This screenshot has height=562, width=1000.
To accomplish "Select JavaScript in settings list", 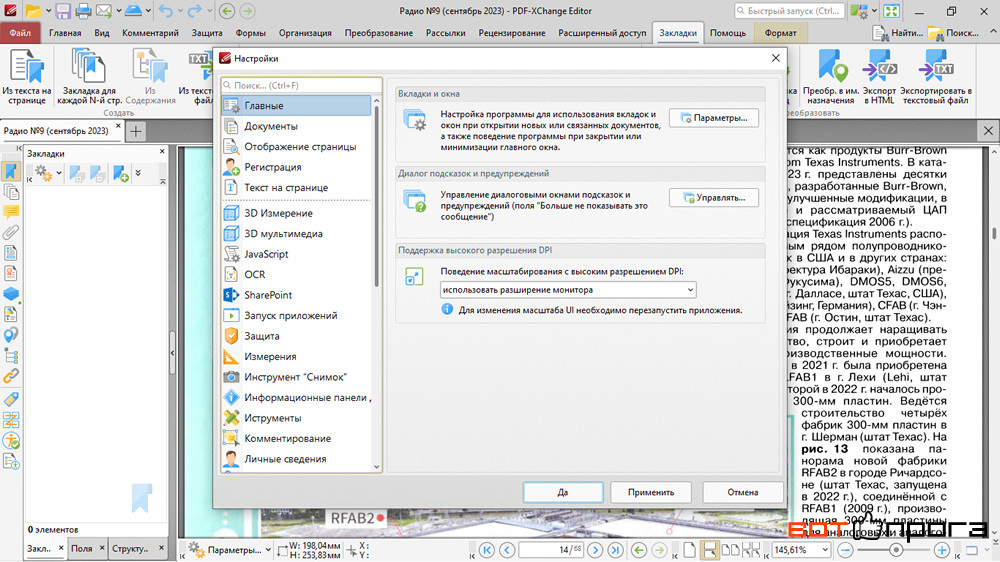I will 296,254.
